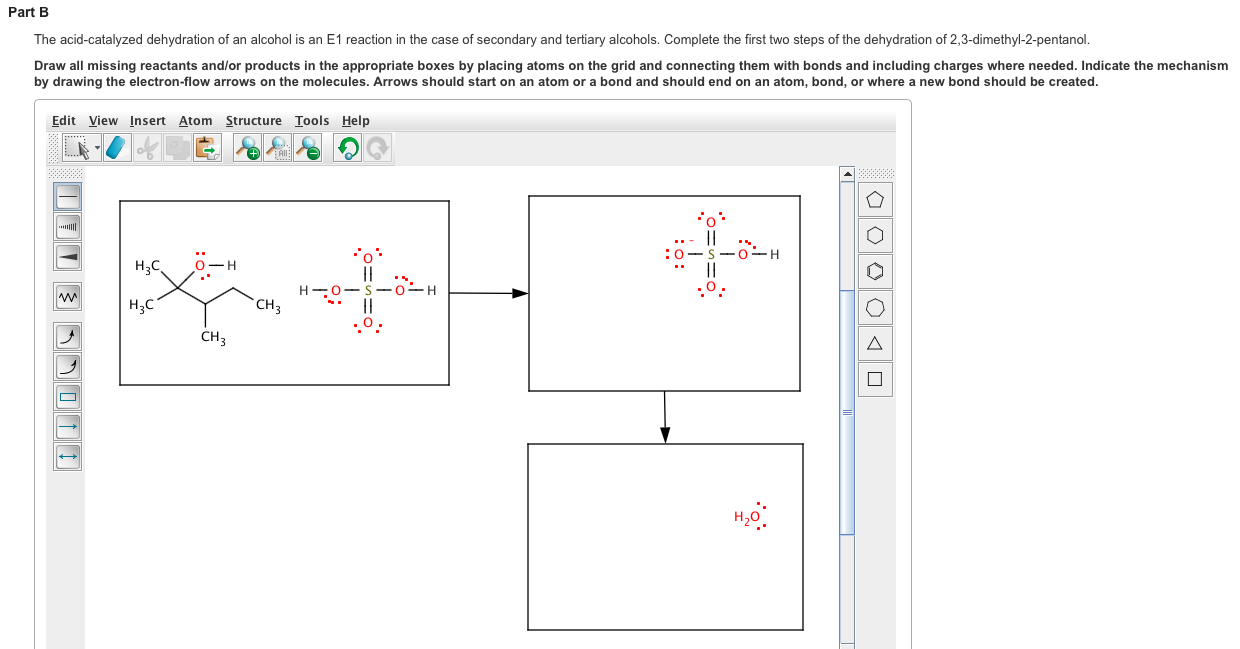Open the Structure menu

tap(254, 120)
